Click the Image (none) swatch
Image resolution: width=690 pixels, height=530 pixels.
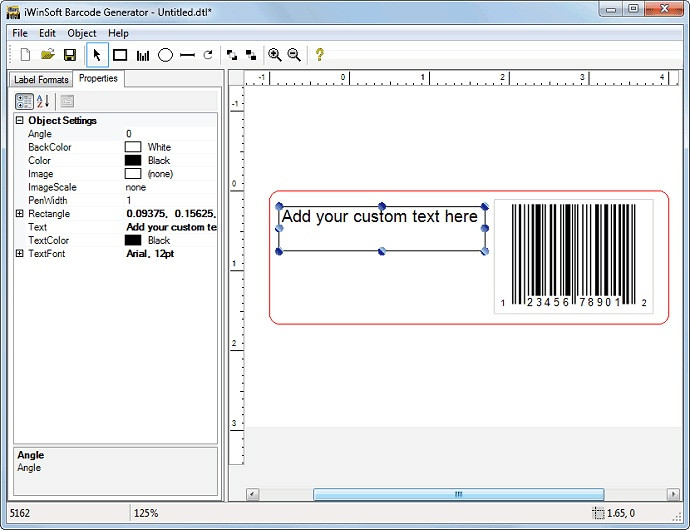(133, 173)
